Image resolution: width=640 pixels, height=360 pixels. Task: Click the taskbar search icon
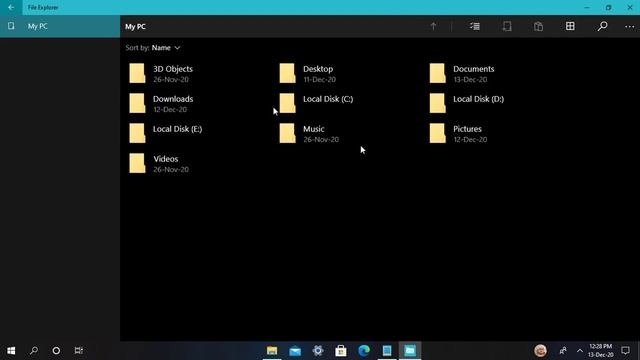tap(34, 351)
